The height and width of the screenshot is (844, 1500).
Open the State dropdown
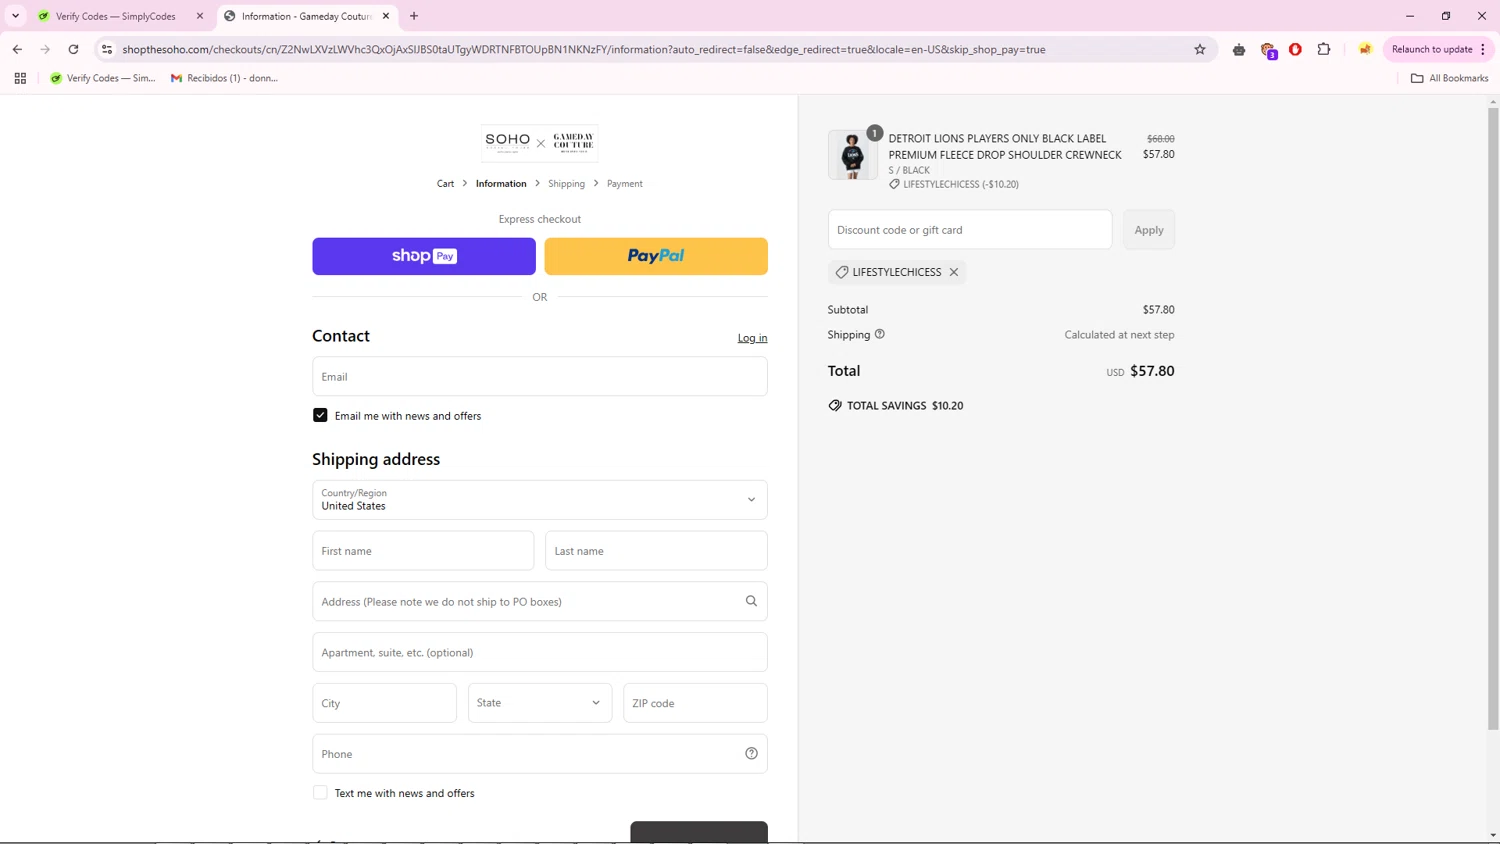point(540,703)
